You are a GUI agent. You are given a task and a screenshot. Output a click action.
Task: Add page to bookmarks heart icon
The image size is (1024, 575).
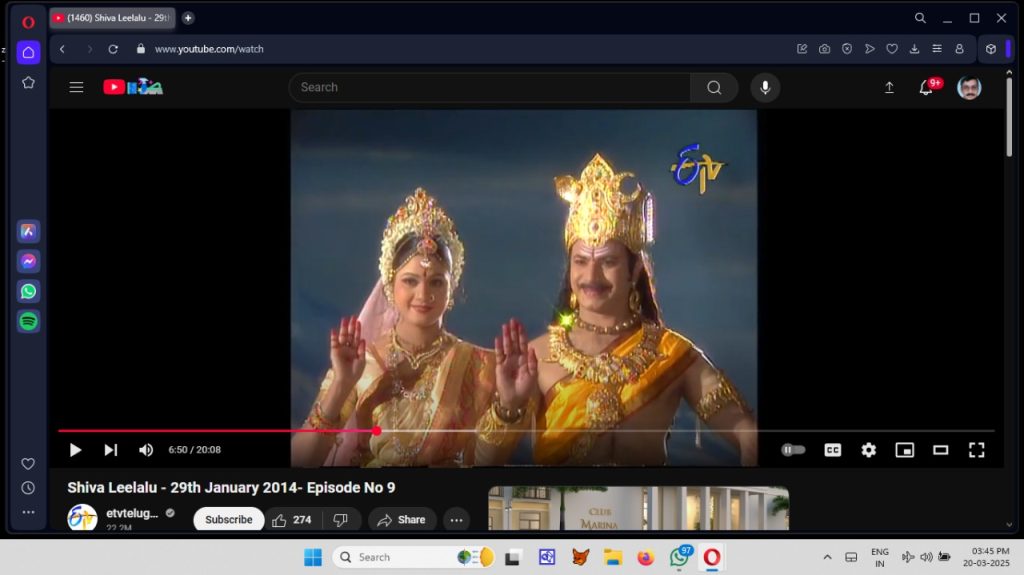(x=891, y=49)
